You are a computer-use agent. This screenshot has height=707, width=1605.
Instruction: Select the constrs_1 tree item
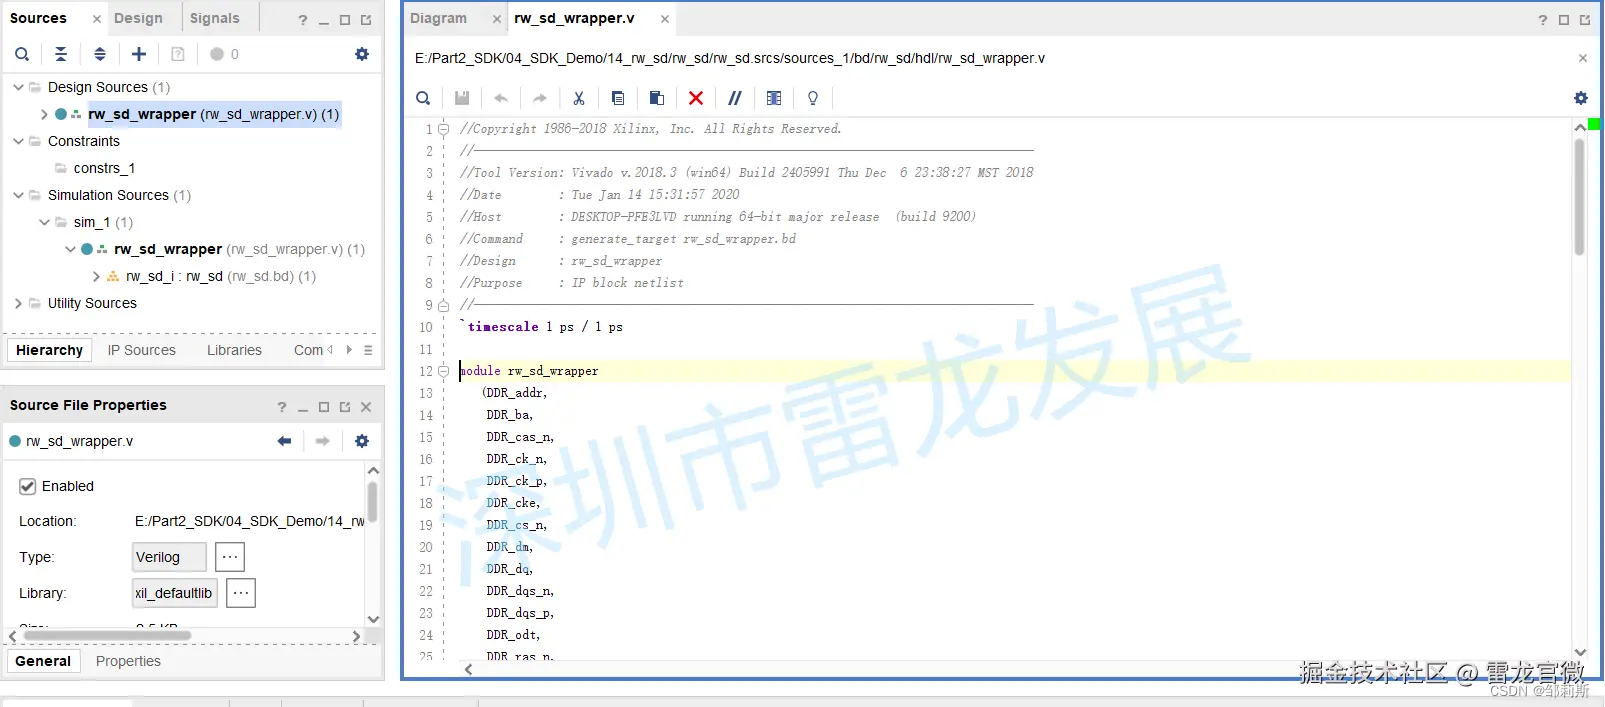coord(104,168)
